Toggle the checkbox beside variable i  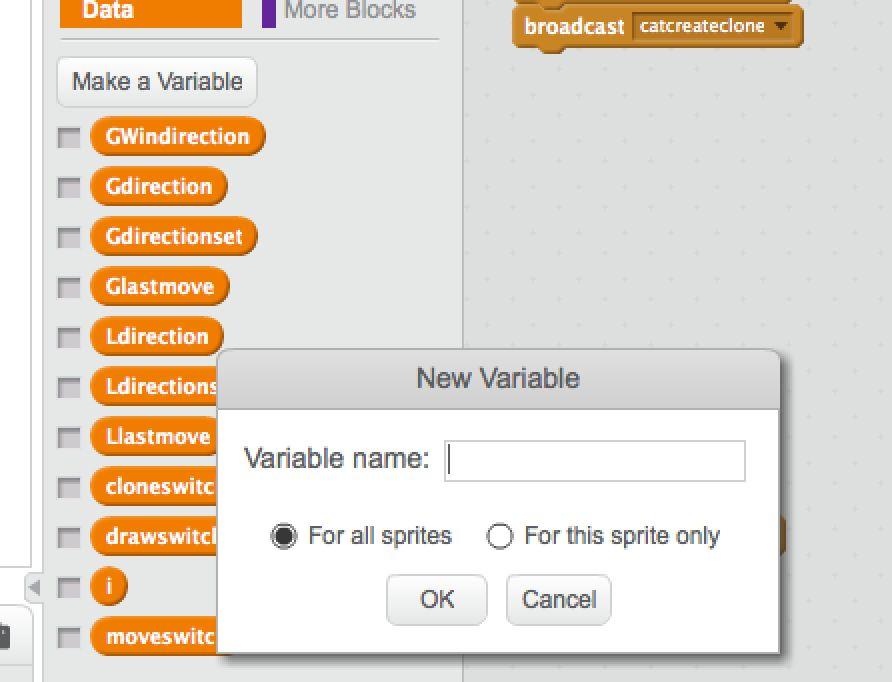click(69, 587)
